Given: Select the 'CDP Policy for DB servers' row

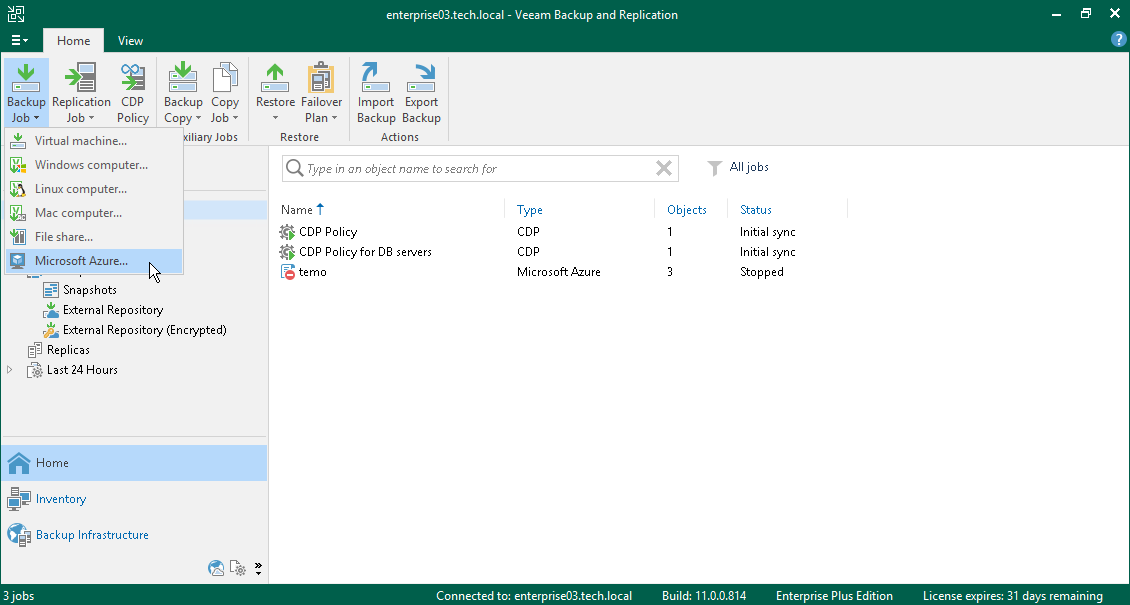Looking at the screenshot, I should [x=562, y=252].
